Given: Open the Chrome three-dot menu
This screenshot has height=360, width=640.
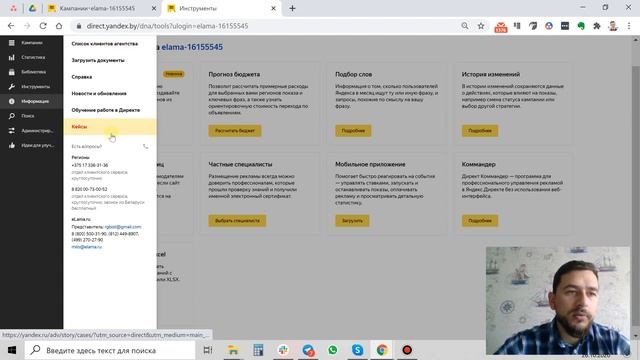Looking at the screenshot, I should pos(629,26).
